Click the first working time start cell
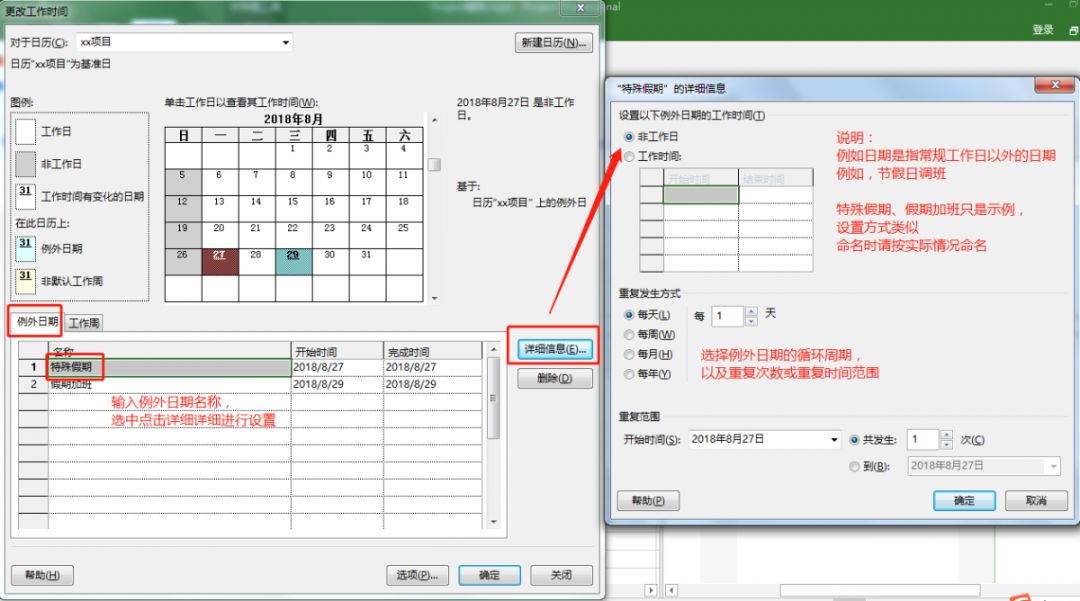Image resolution: width=1080 pixels, height=601 pixels. click(700, 195)
